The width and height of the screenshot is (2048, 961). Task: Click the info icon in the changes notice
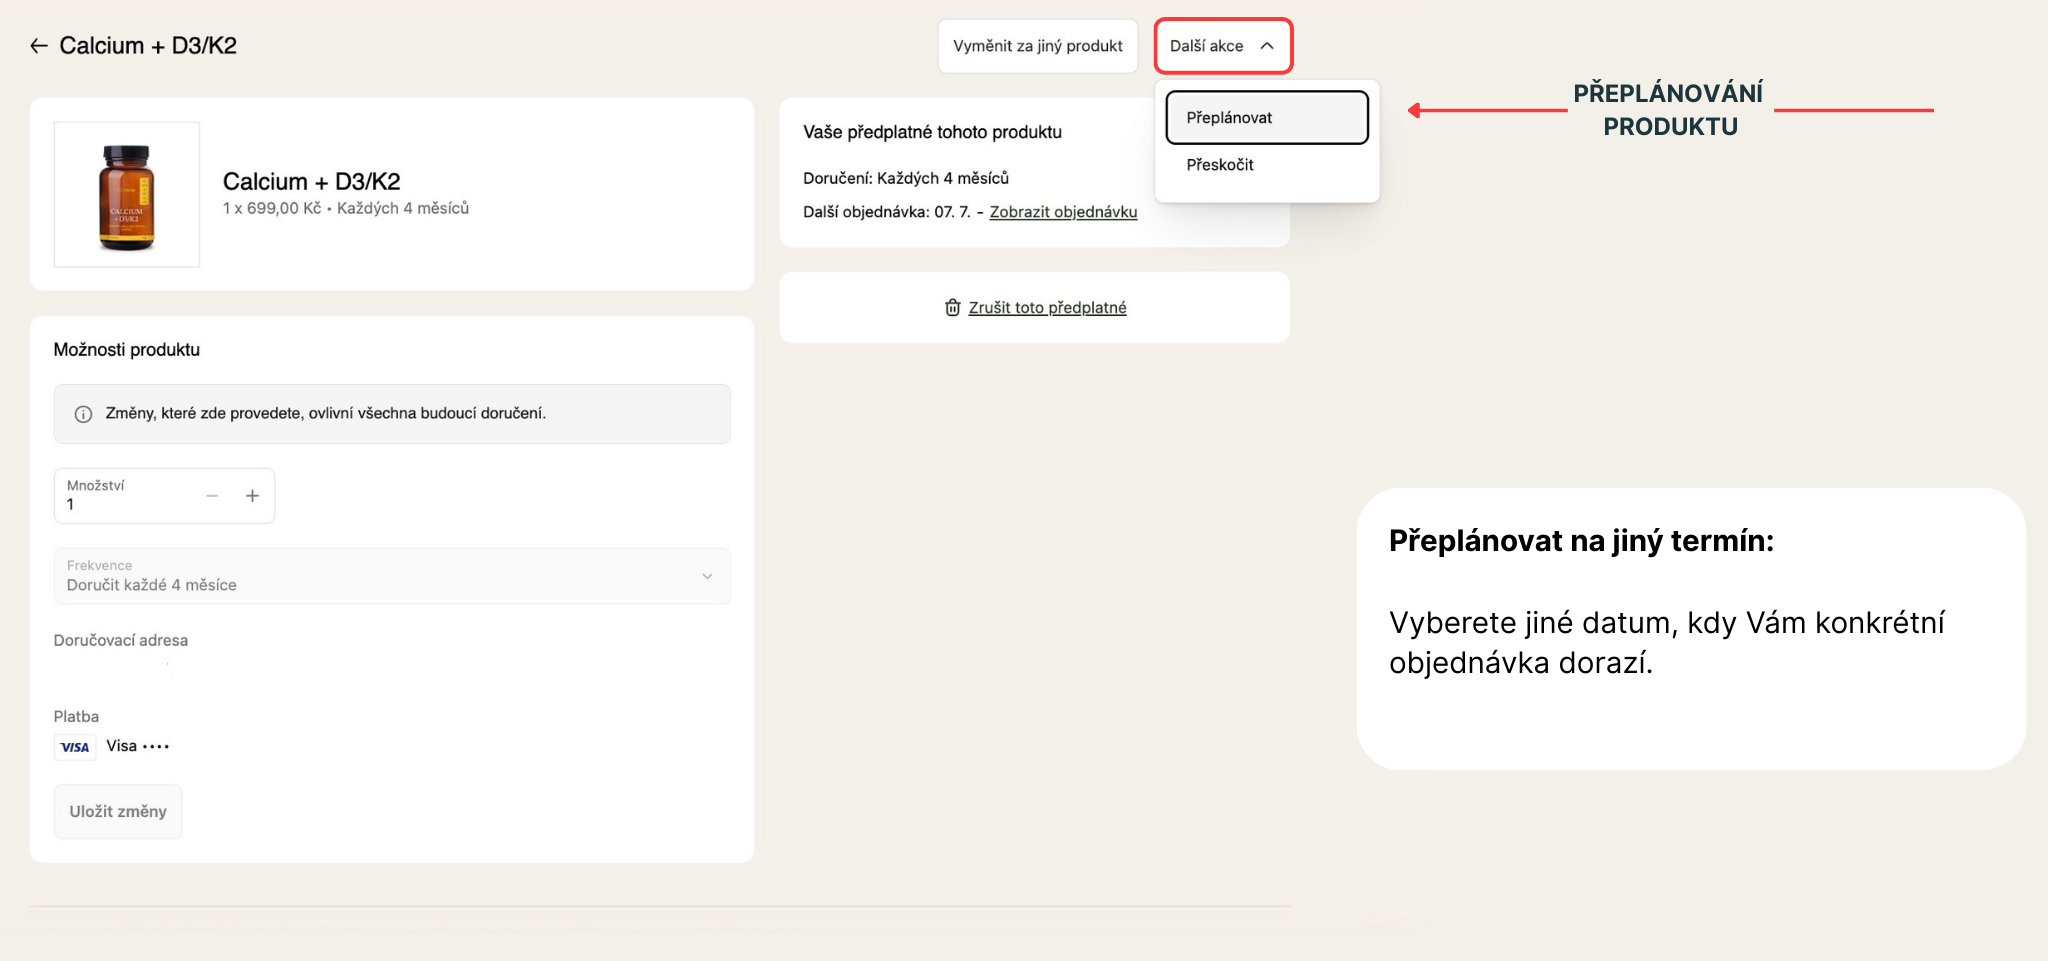pyautogui.click(x=84, y=414)
